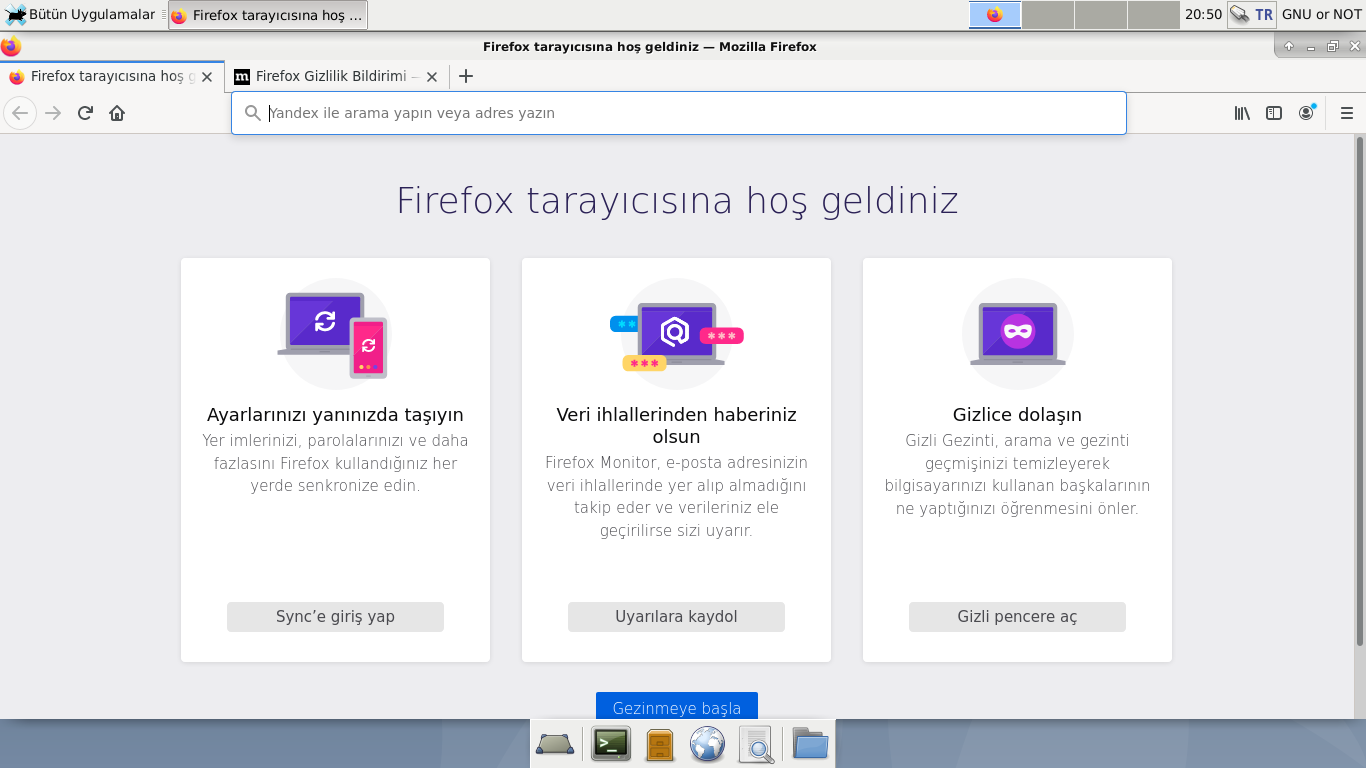This screenshot has width=1366, height=768.
Task: Click the "GNU or NOT" panel text
Action: pyautogui.click(x=1322, y=15)
